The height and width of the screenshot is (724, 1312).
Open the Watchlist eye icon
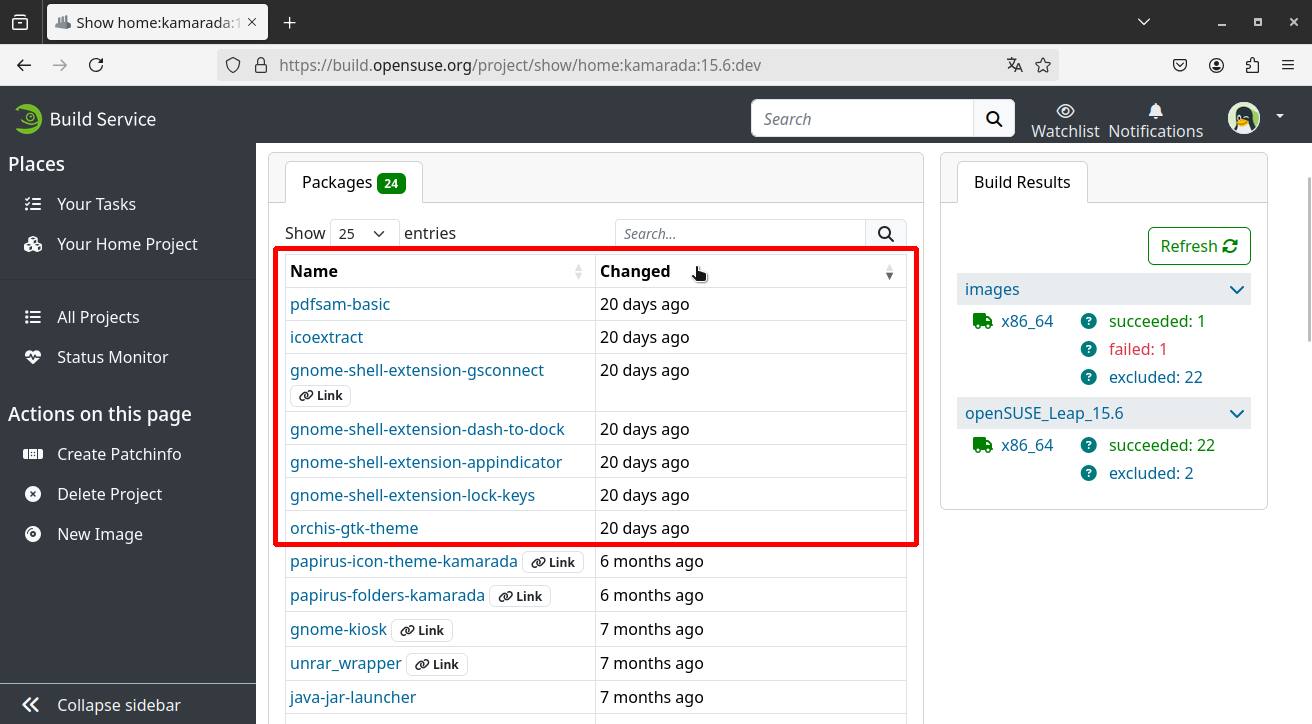click(1065, 110)
